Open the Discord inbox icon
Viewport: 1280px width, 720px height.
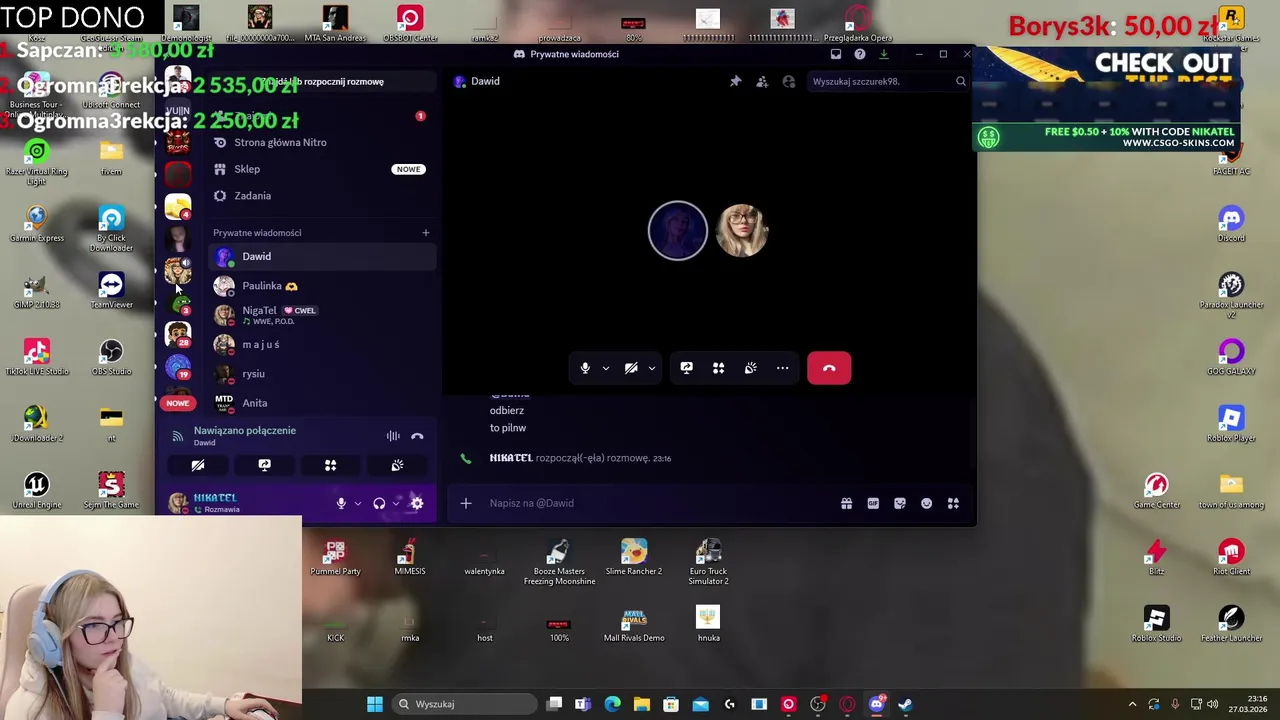(x=836, y=54)
